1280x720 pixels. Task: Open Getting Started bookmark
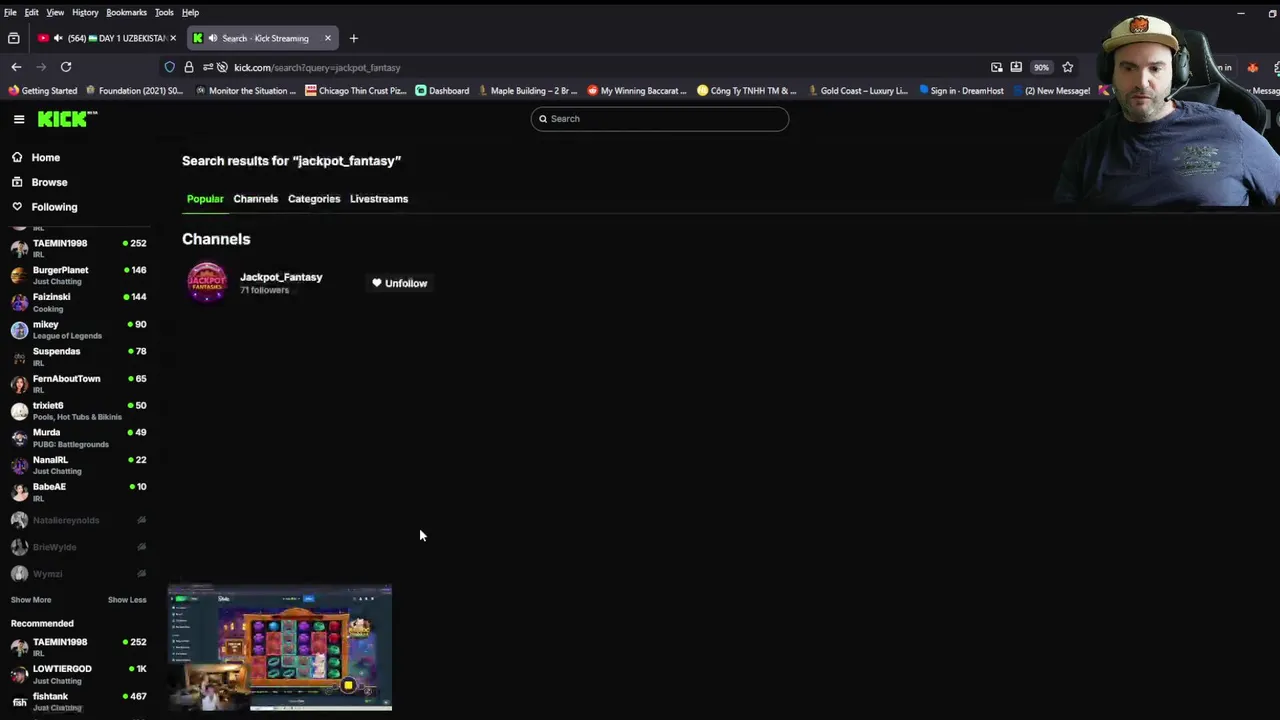point(42,91)
